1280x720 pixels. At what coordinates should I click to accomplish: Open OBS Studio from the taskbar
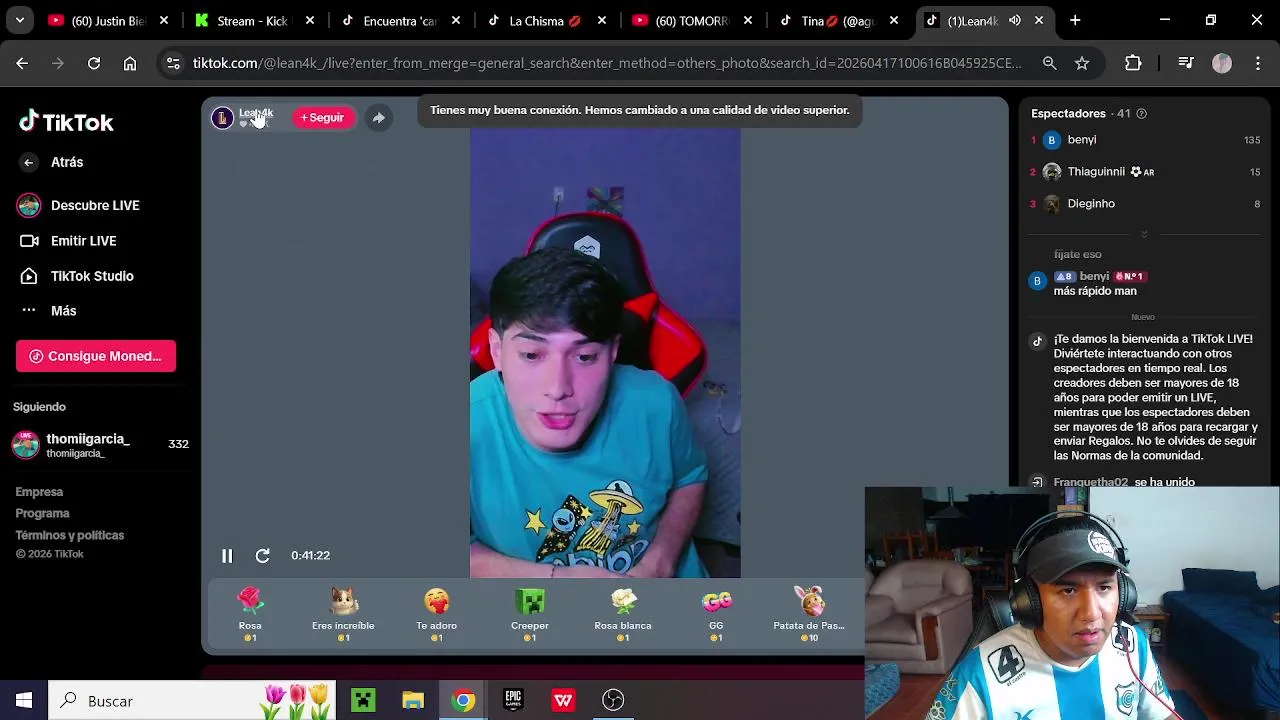click(613, 700)
